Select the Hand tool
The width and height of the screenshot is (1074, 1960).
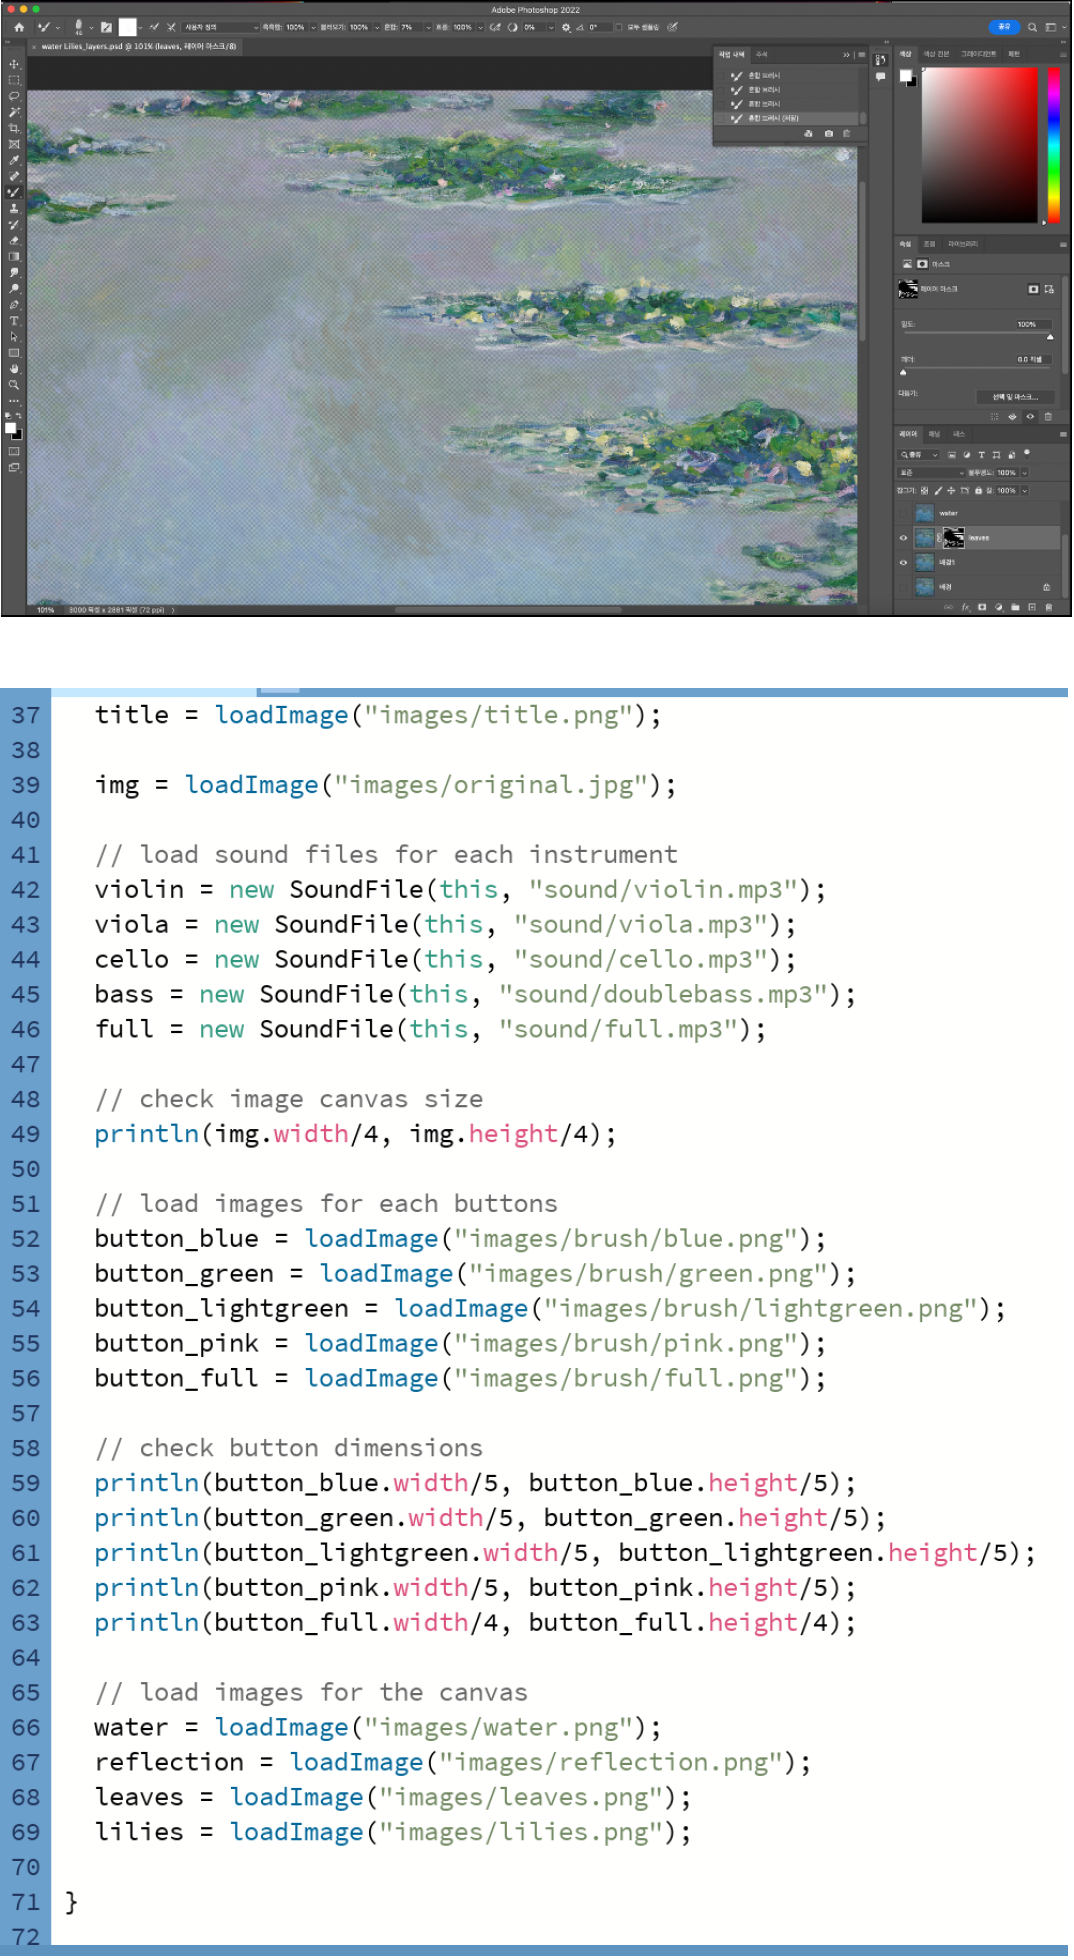14,369
